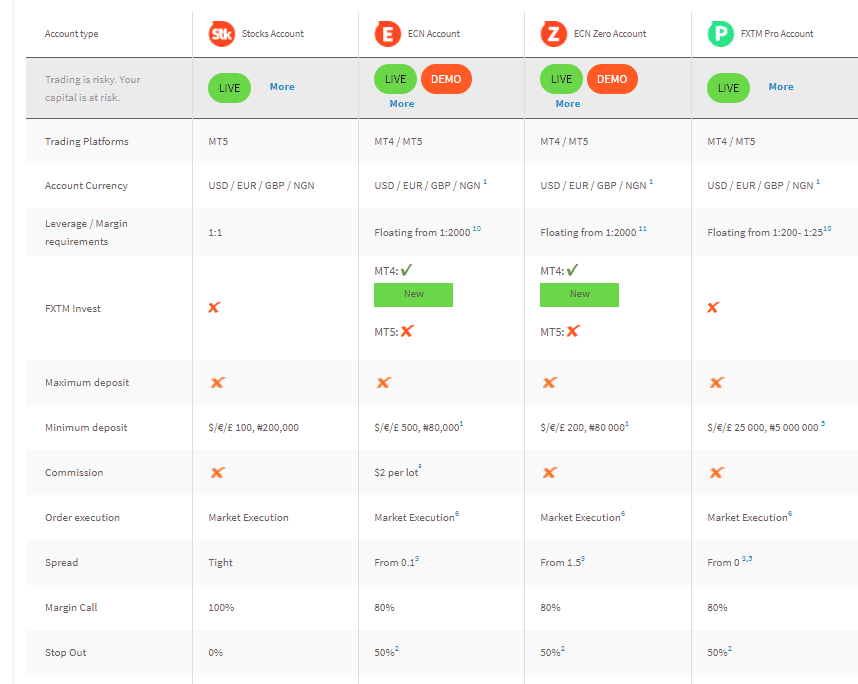Select the Order execution row label
This screenshot has width=858, height=684.
[82, 517]
